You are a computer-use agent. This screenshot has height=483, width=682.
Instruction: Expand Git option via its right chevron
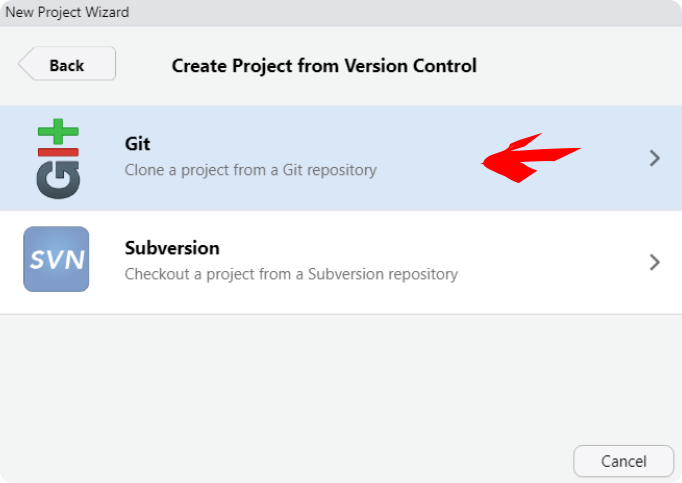pyautogui.click(x=655, y=158)
